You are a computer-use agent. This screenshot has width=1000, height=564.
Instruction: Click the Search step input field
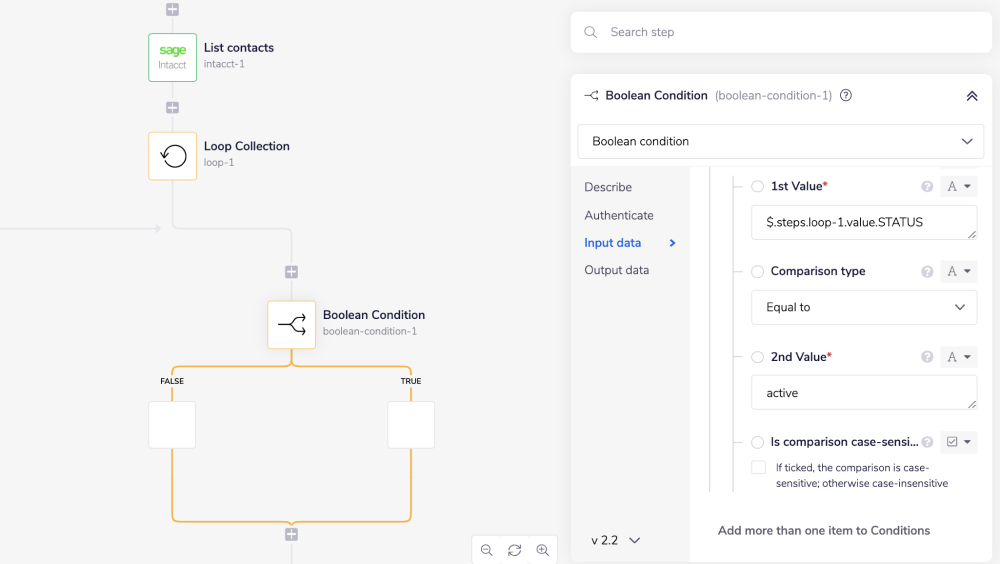tap(780, 32)
